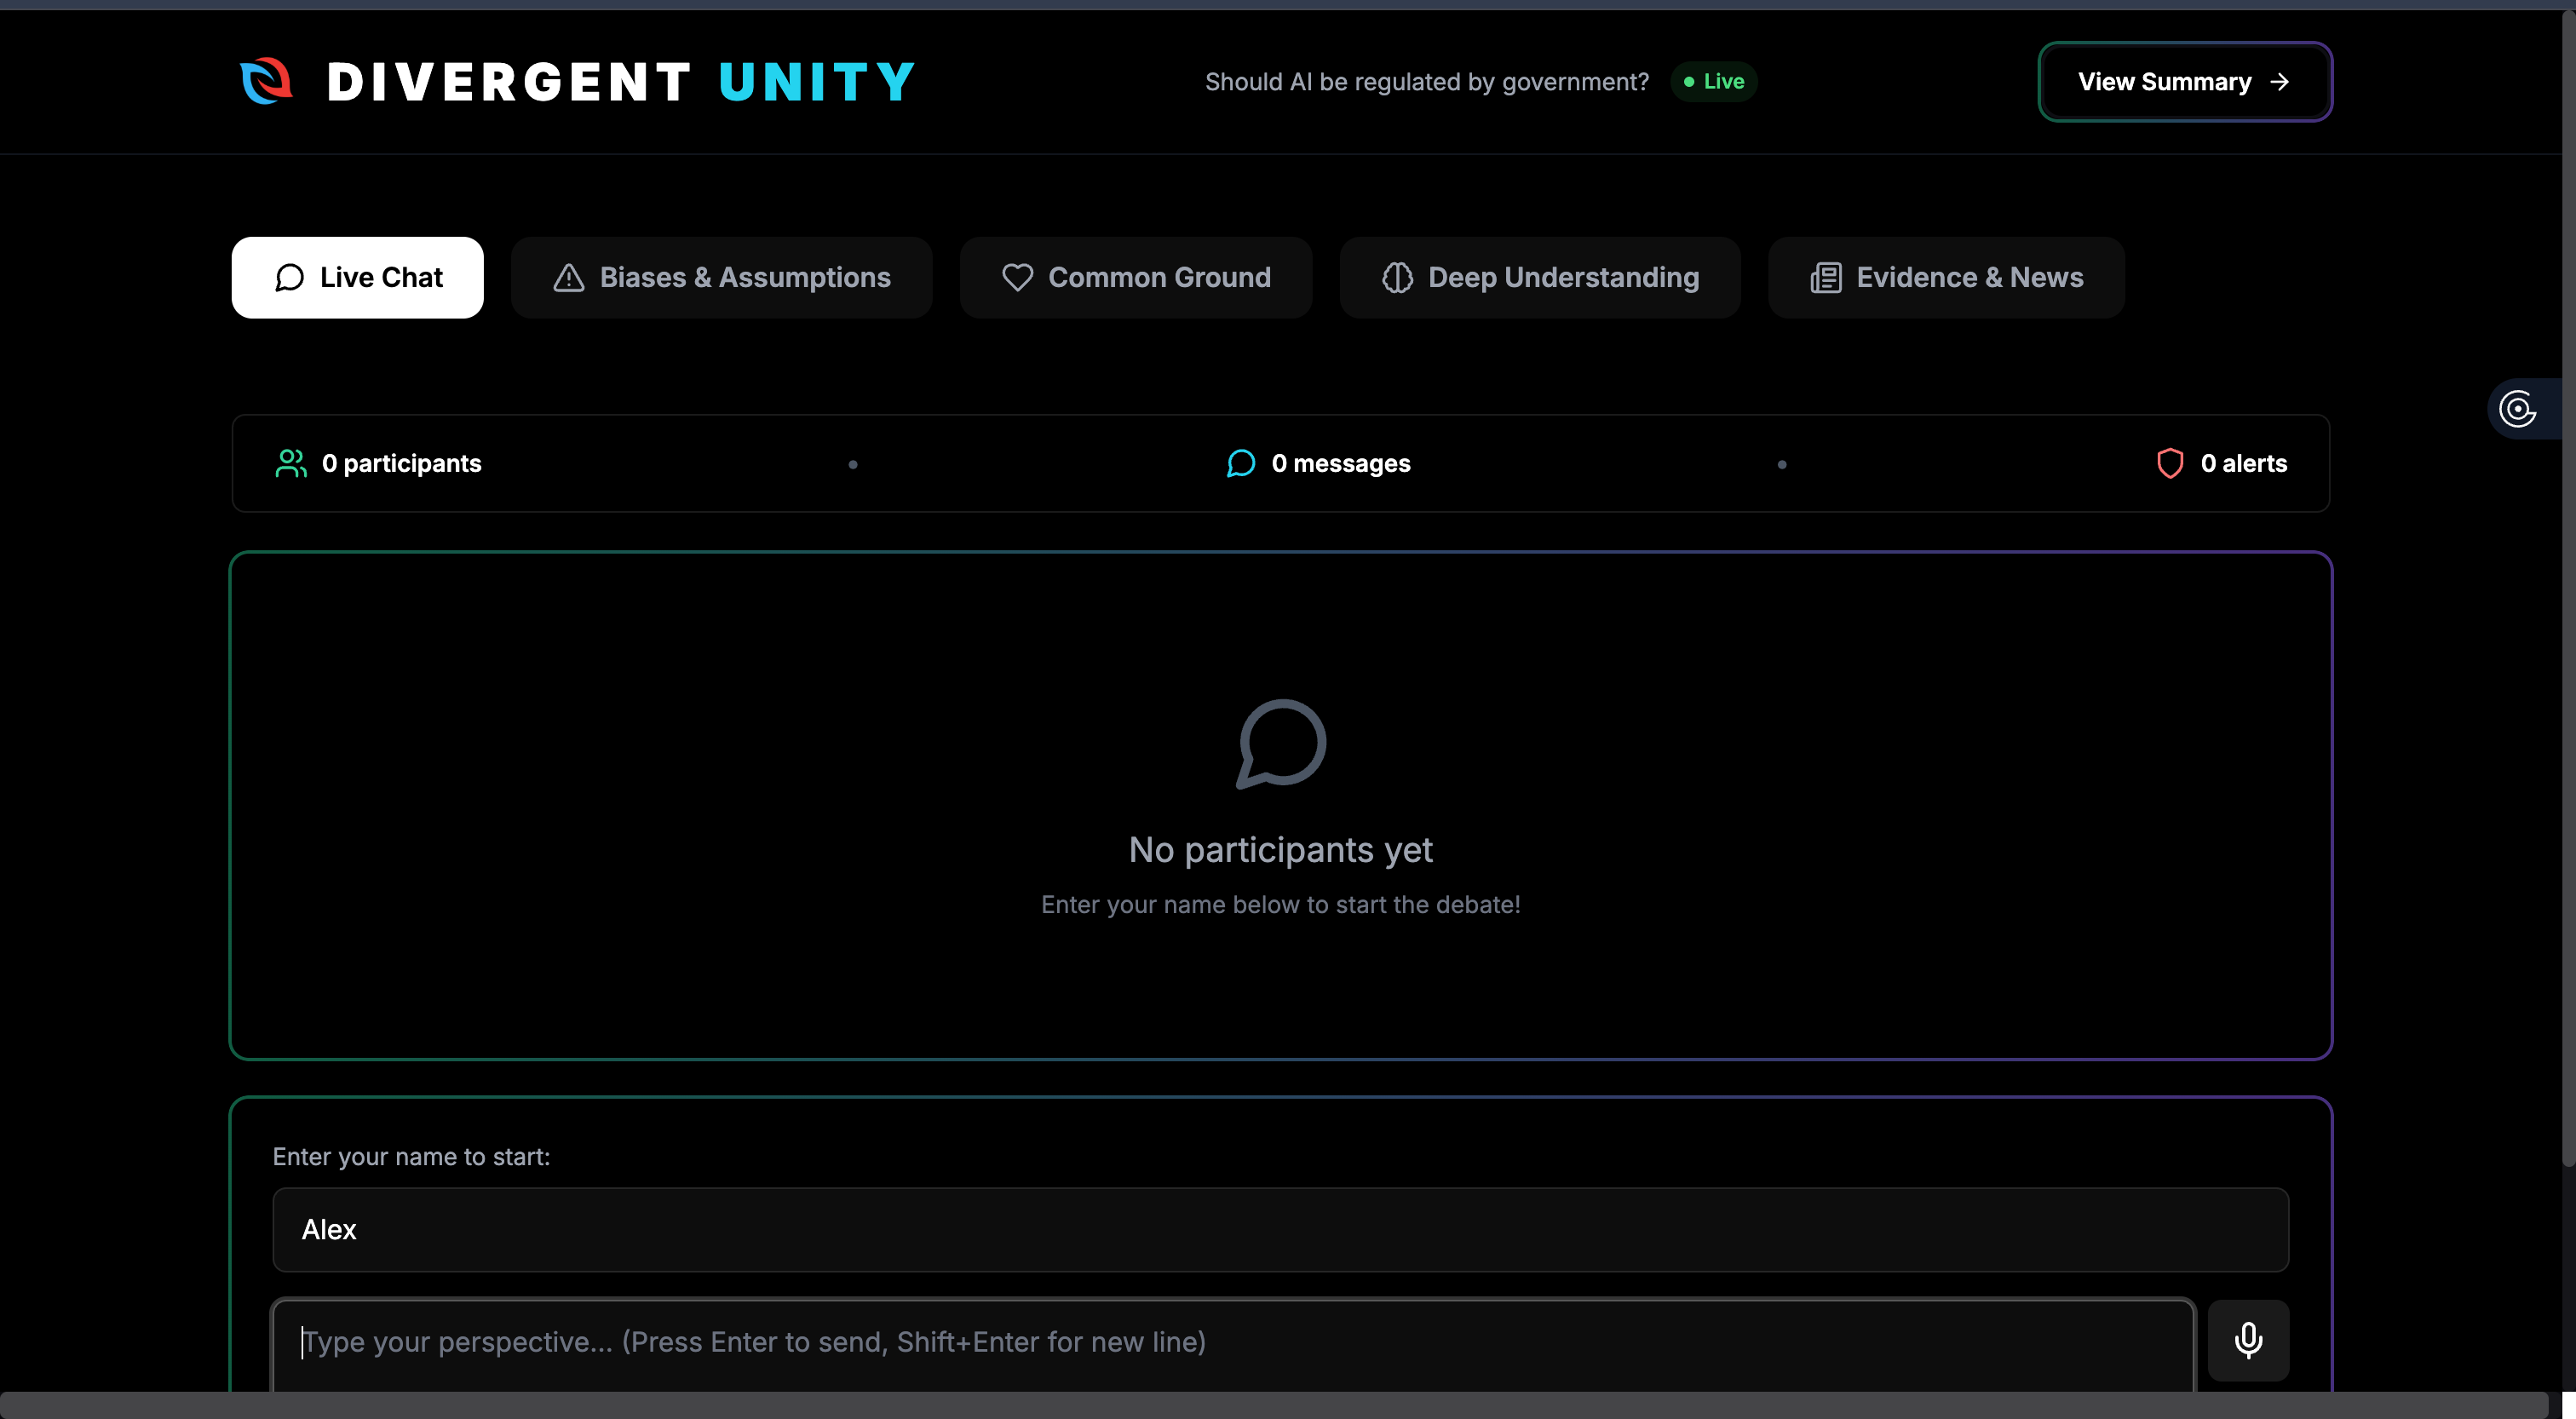Click the green Live status badge
Viewport: 2576px width, 1419px height.
click(x=1714, y=82)
